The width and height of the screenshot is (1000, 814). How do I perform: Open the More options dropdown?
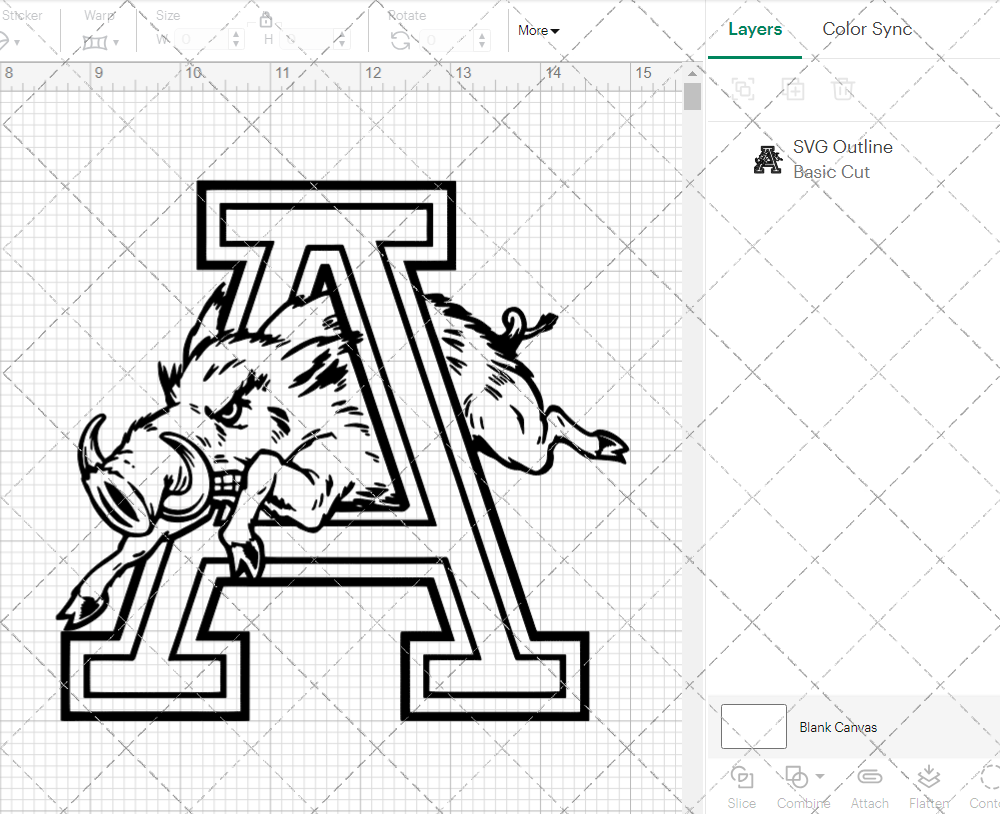(x=538, y=30)
